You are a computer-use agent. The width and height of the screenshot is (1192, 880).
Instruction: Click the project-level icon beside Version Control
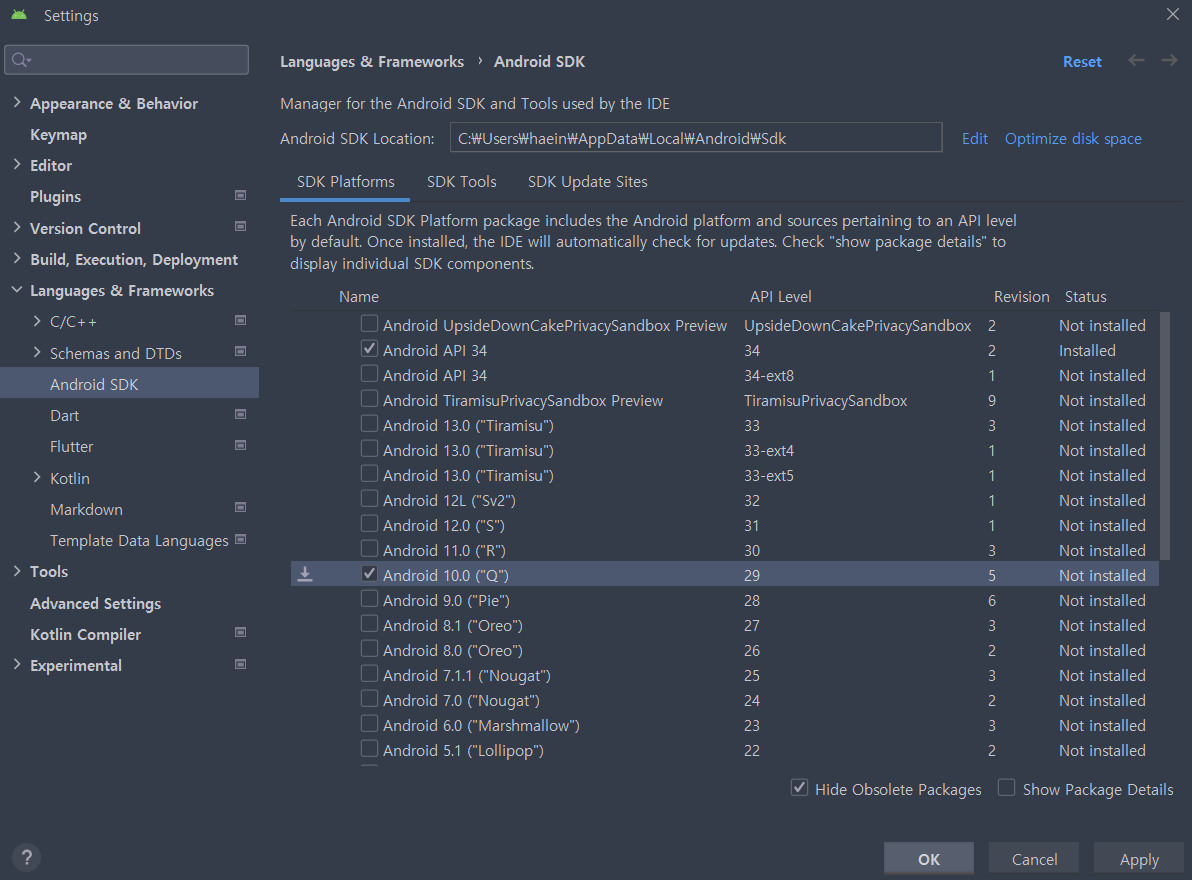[x=240, y=226]
